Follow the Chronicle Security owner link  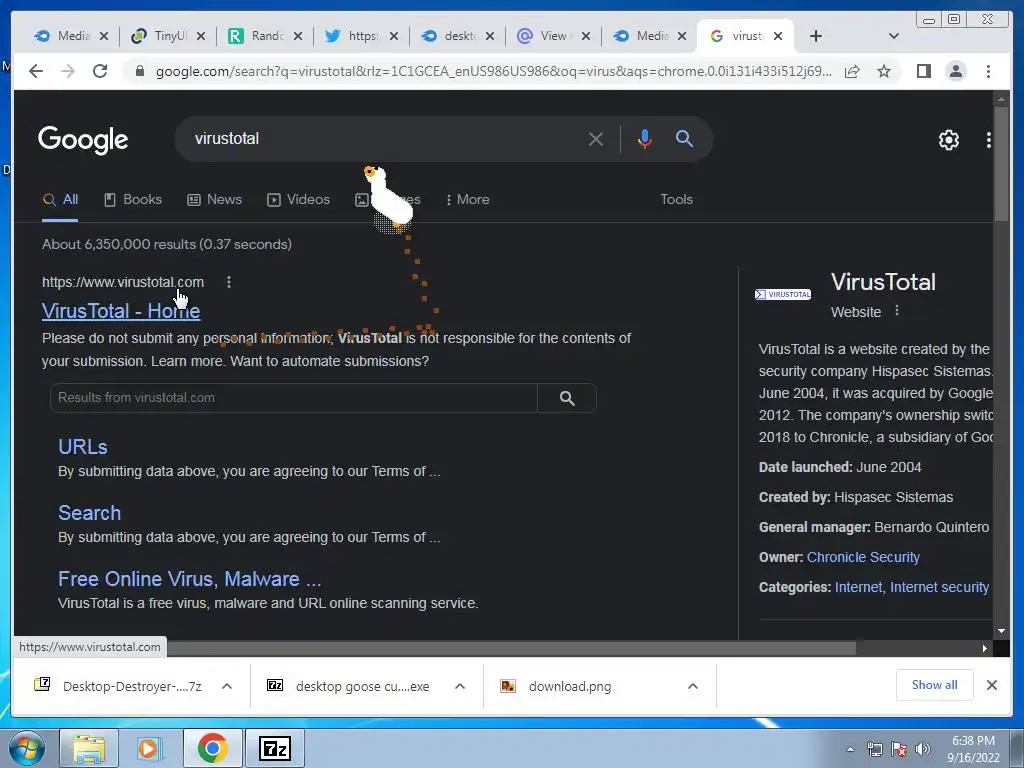tap(863, 557)
